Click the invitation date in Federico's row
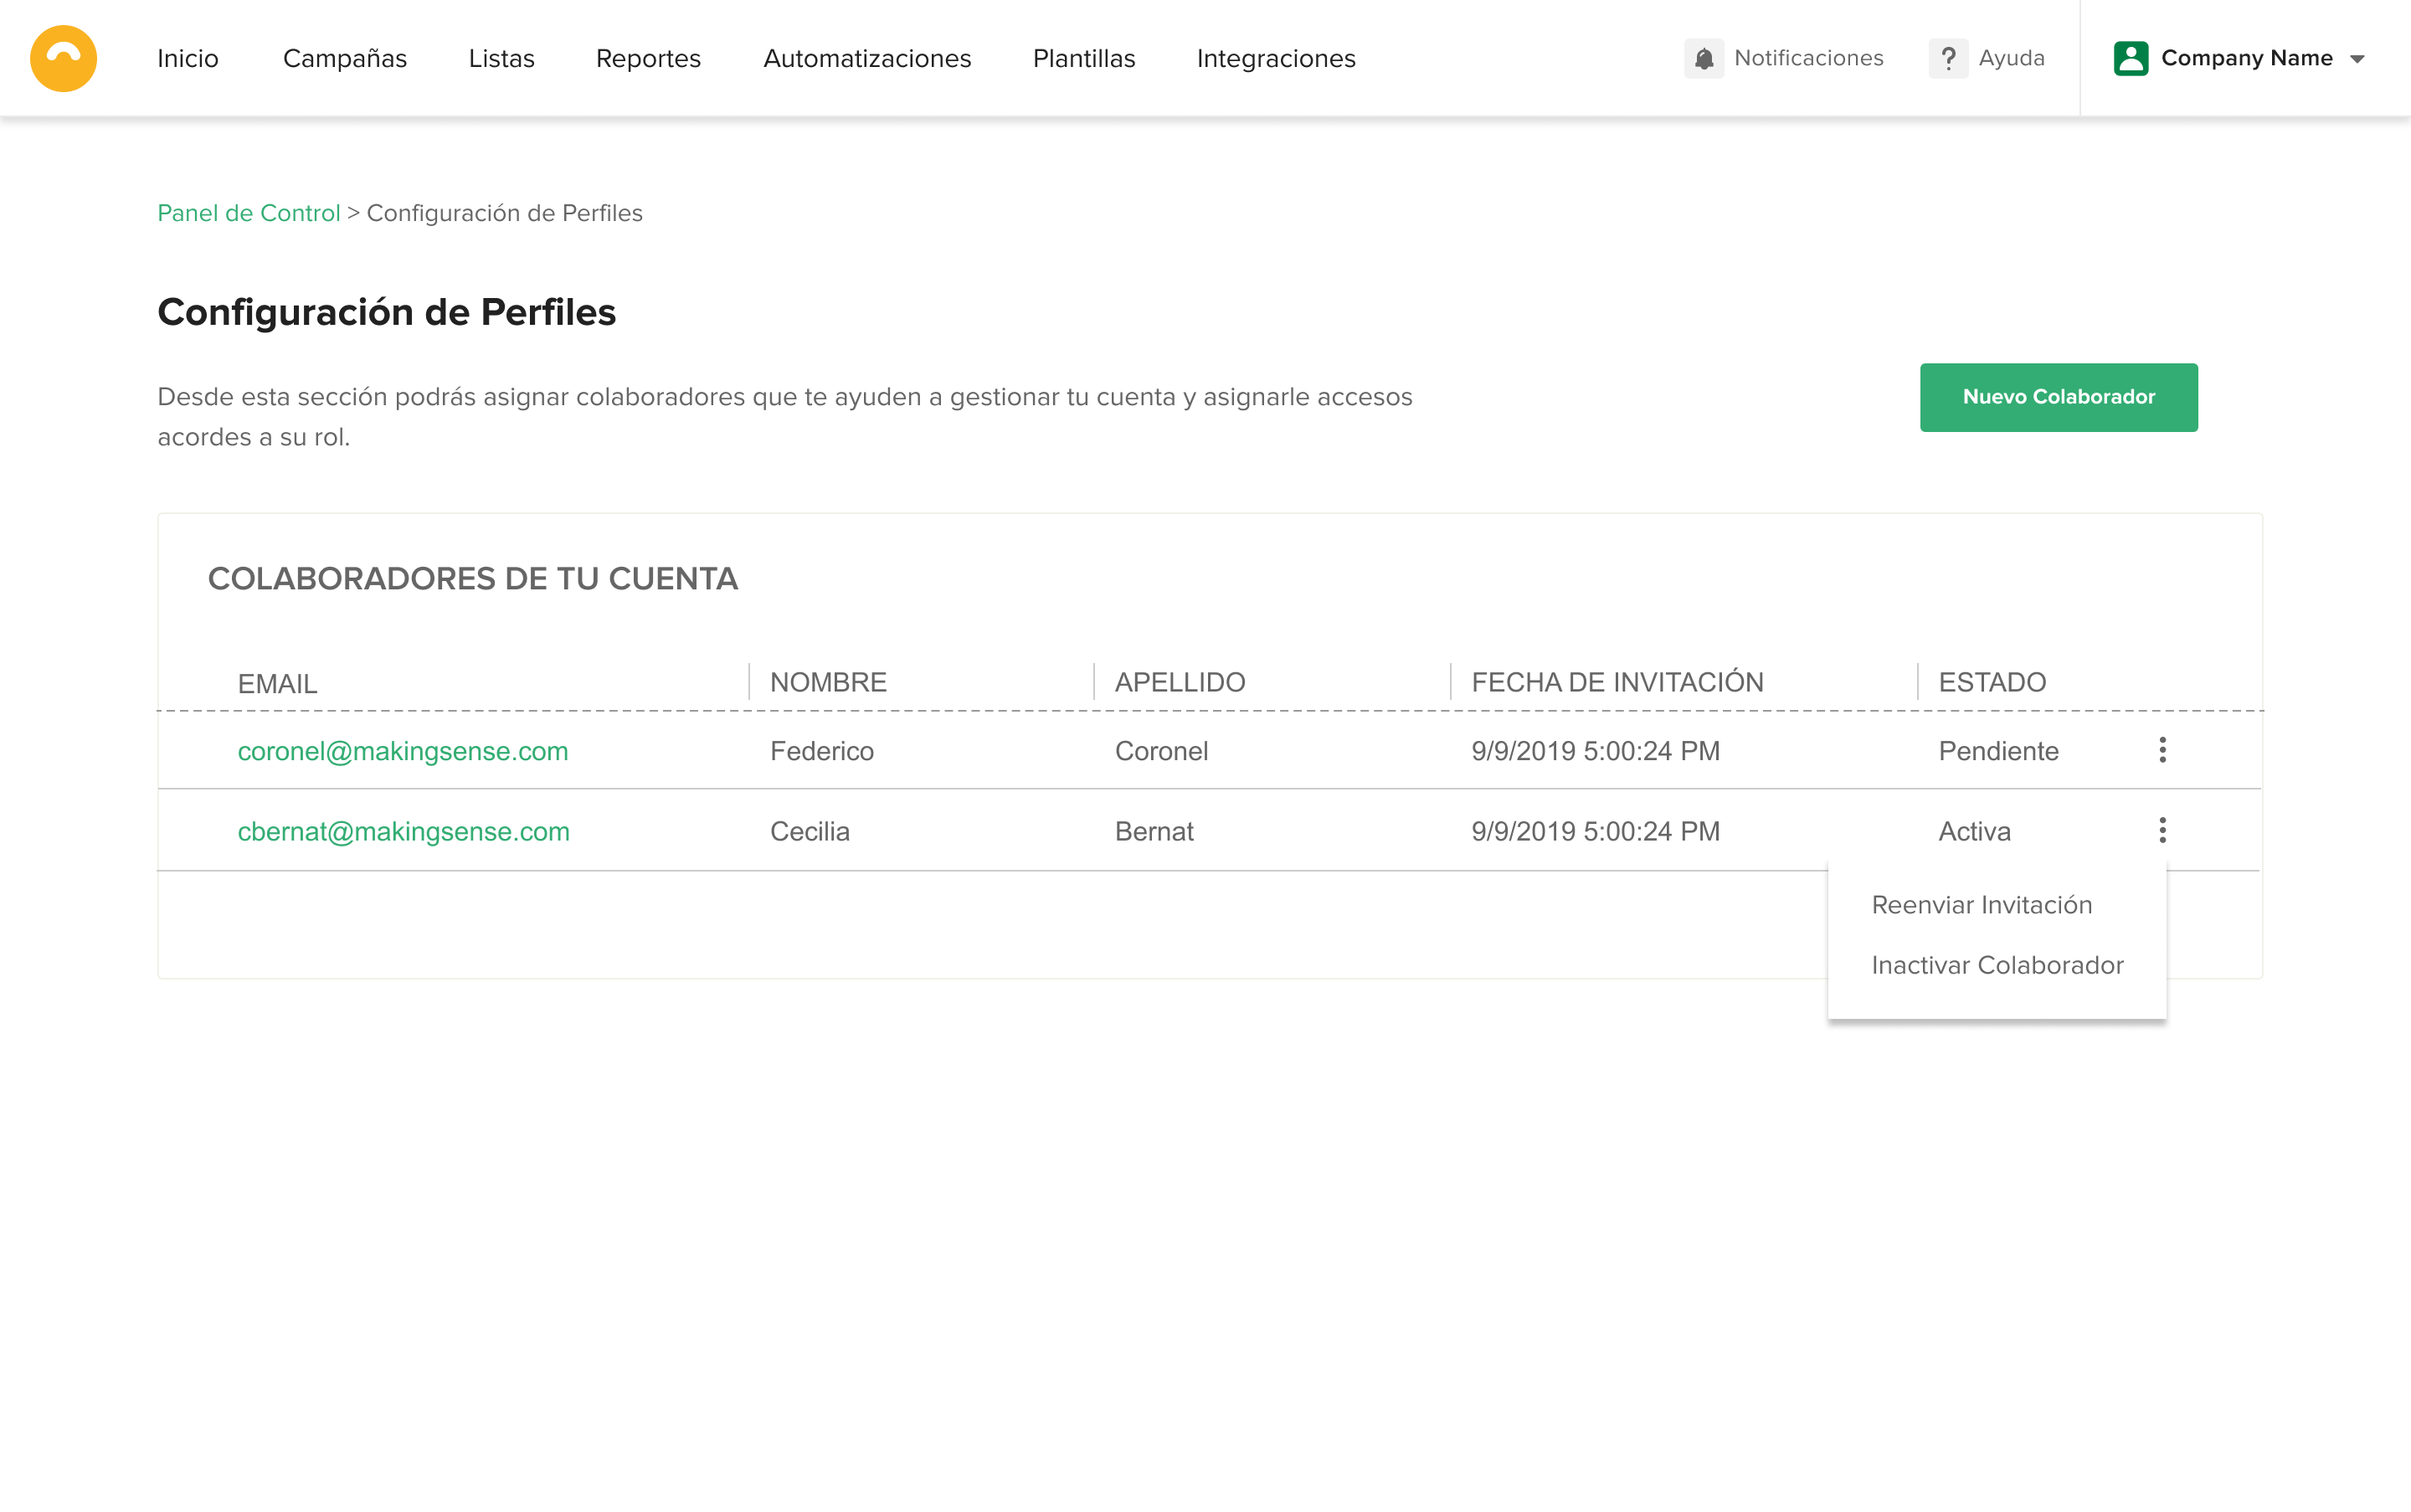This screenshot has width=2411, height=1512. tap(1595, 751)
